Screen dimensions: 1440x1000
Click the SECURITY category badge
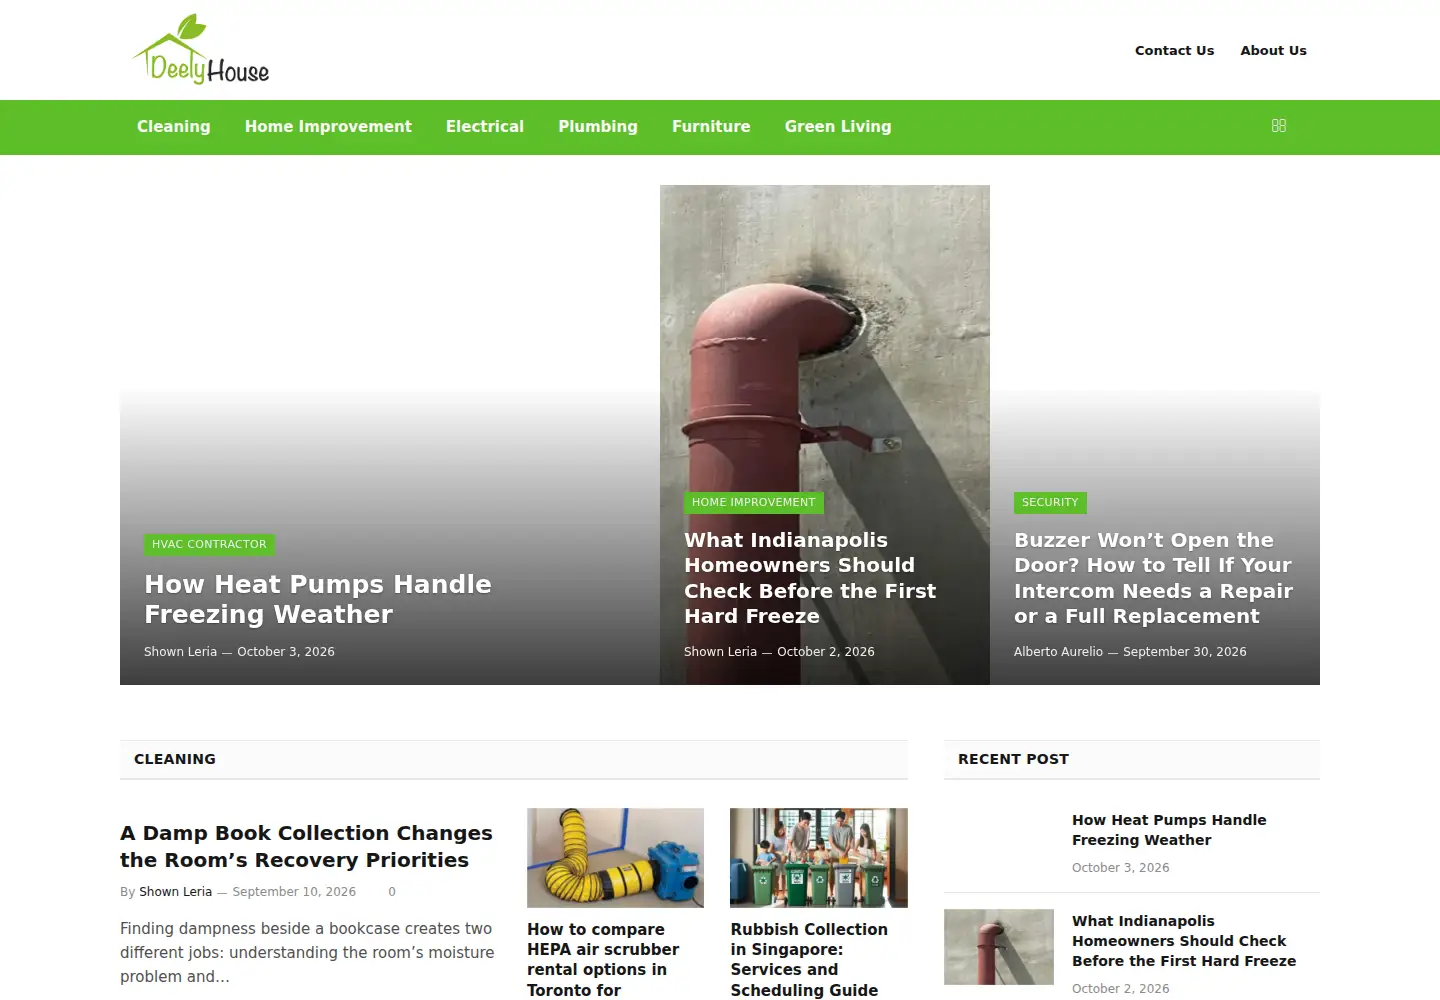[x=1050, y=502]
